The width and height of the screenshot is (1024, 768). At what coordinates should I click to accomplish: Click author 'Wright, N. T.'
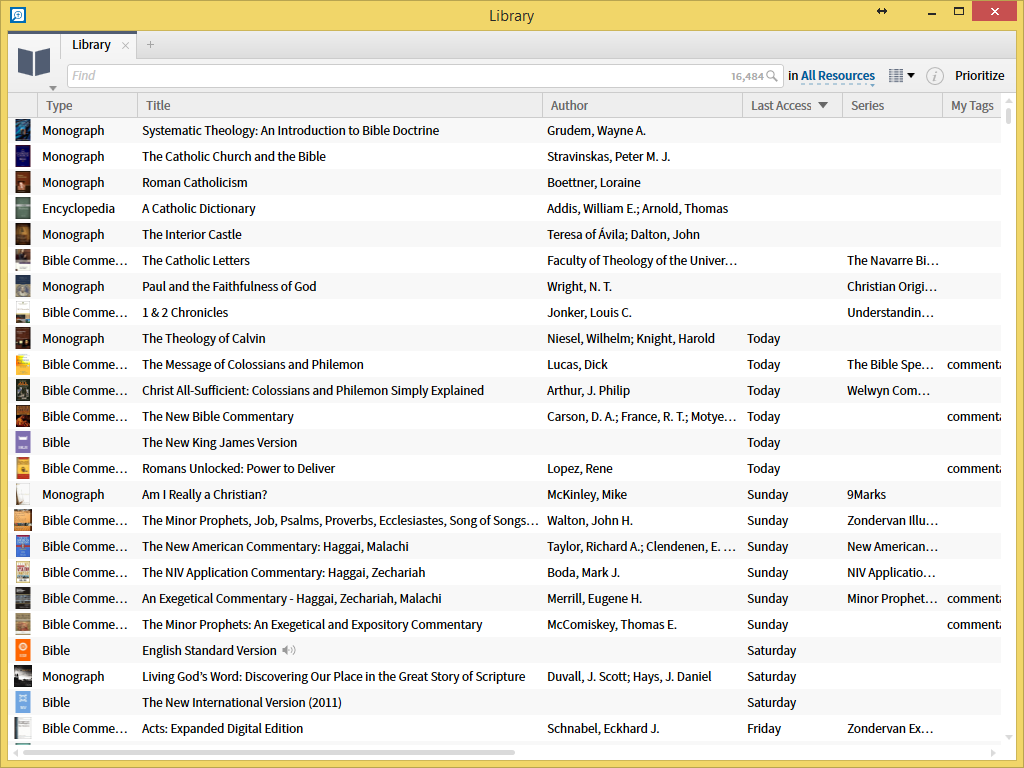click(x=579, y=286)
